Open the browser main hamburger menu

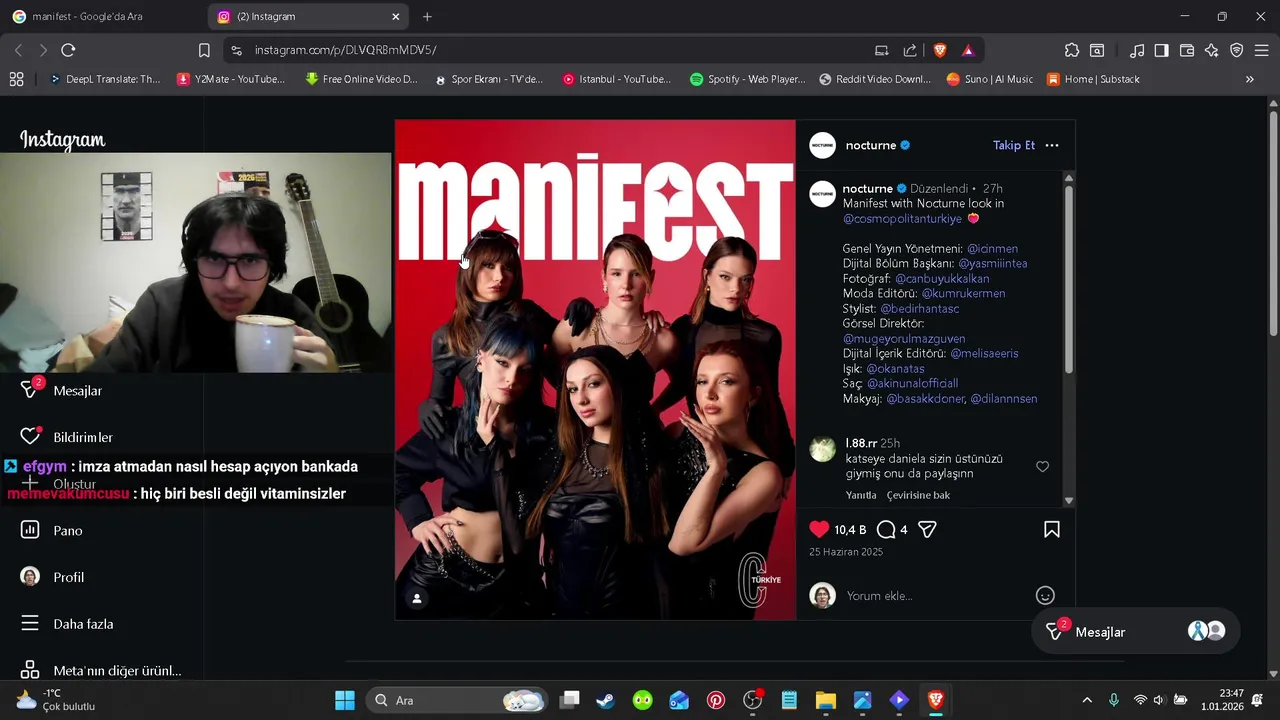[x=1262, y=50]
